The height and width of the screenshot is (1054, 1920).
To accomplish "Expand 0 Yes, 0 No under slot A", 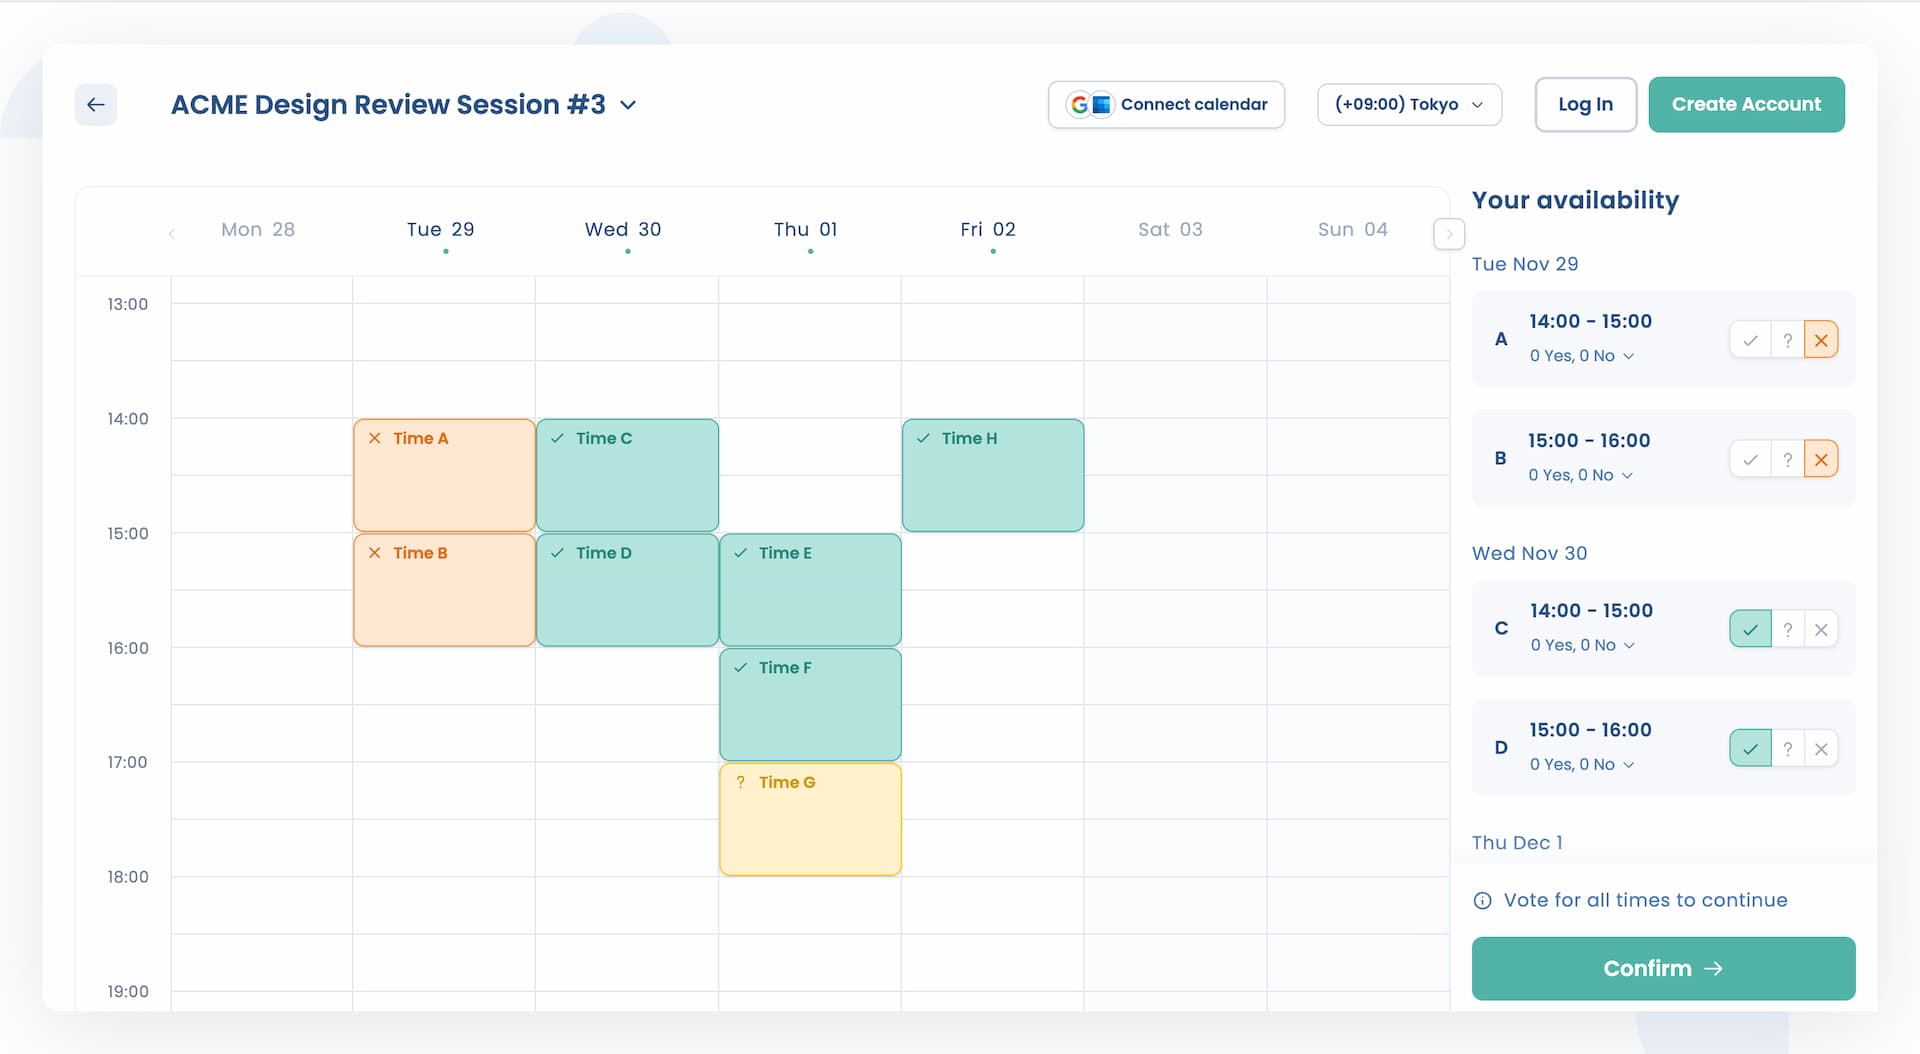I will 1581,356.
